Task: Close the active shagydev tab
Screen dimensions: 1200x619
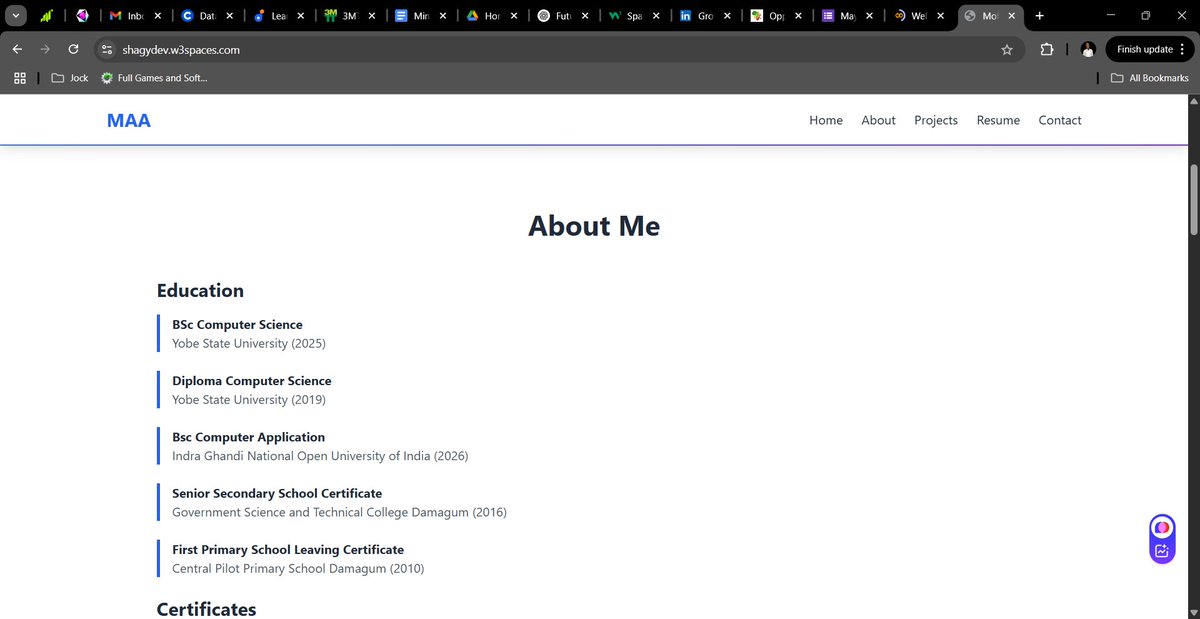Action: click(1012, 16)
